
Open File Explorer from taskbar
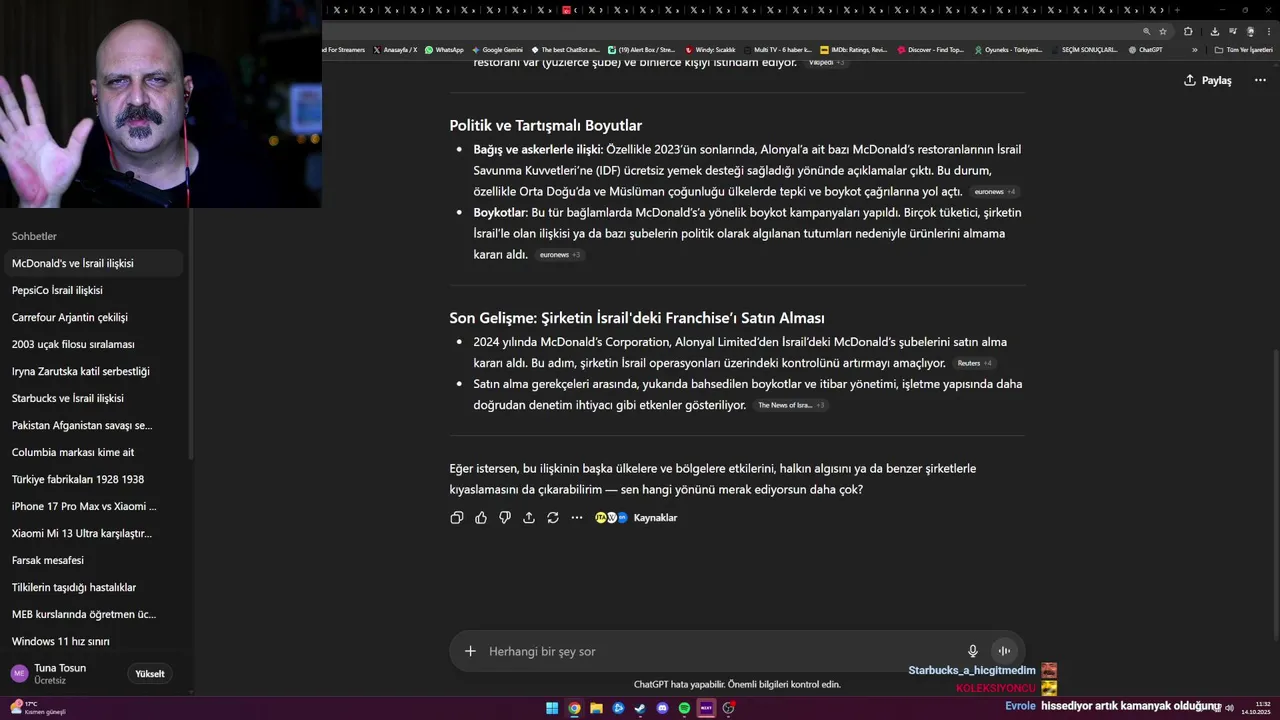[596, 708]
